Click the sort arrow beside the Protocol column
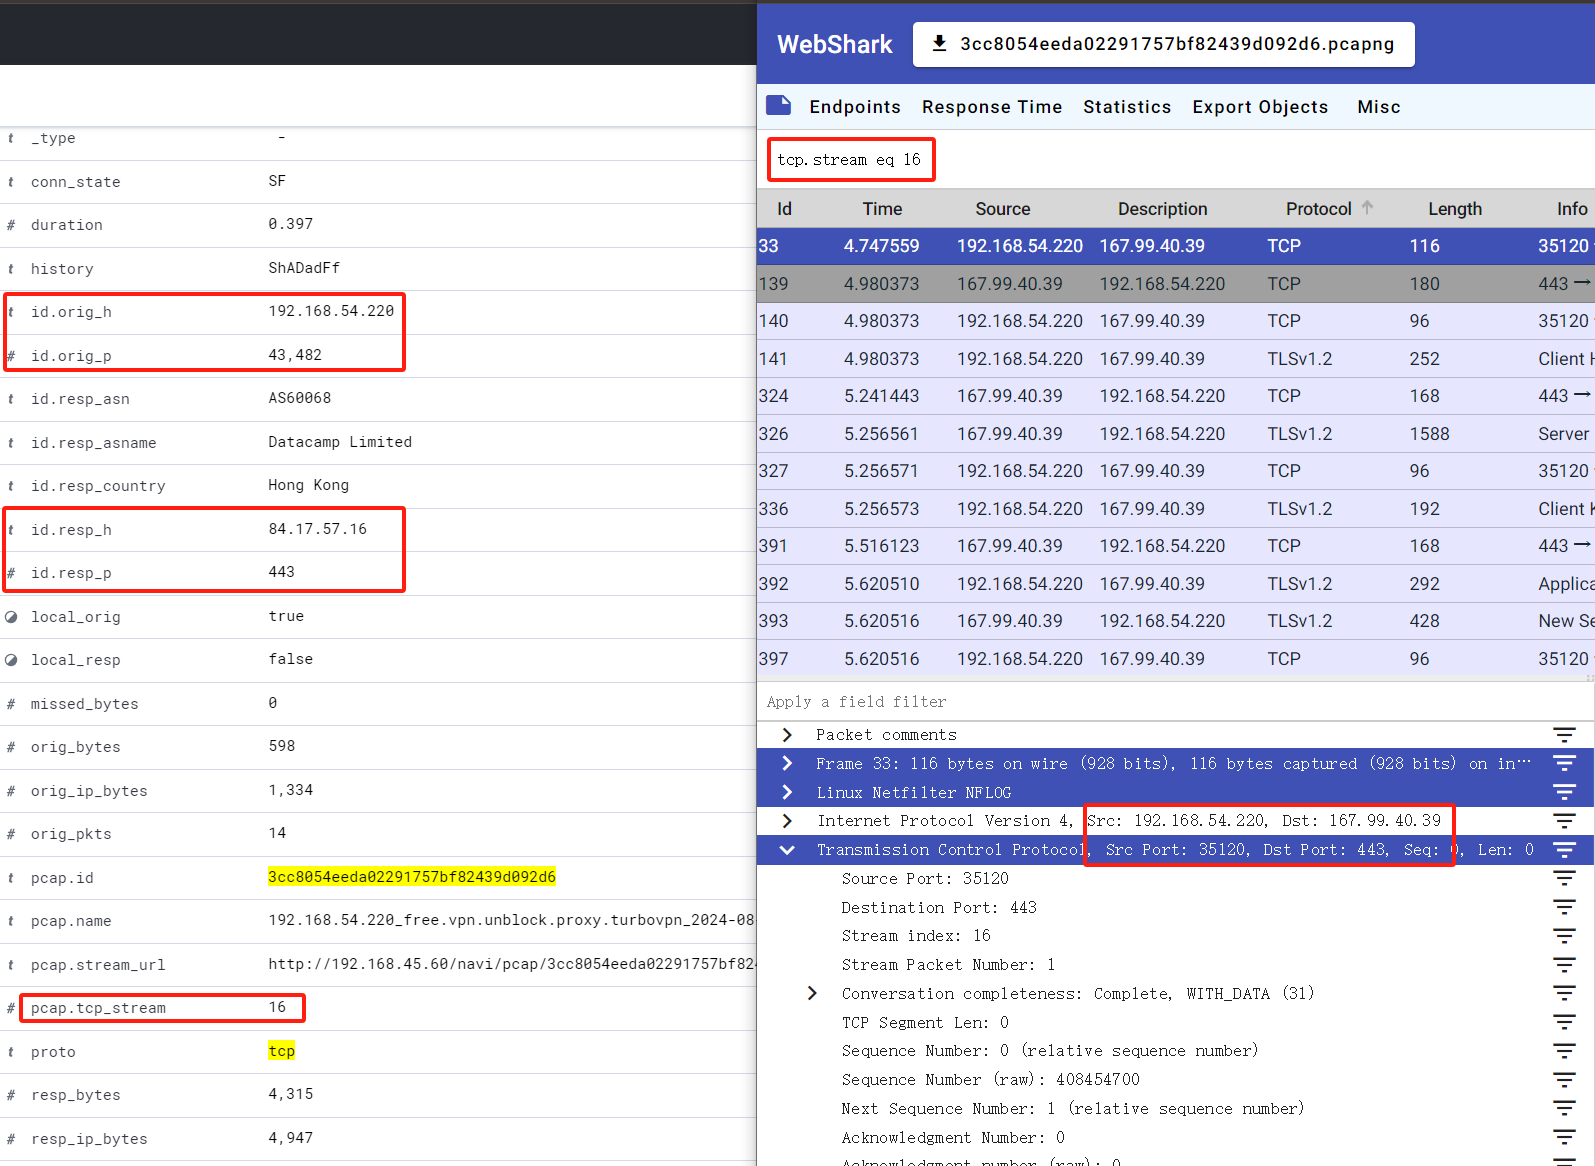The image size is (1595, 1166). point(1367,208)
